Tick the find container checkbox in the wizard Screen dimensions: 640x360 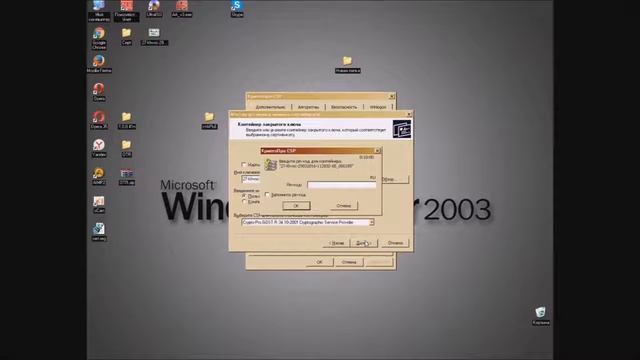[x=244, y=165]
